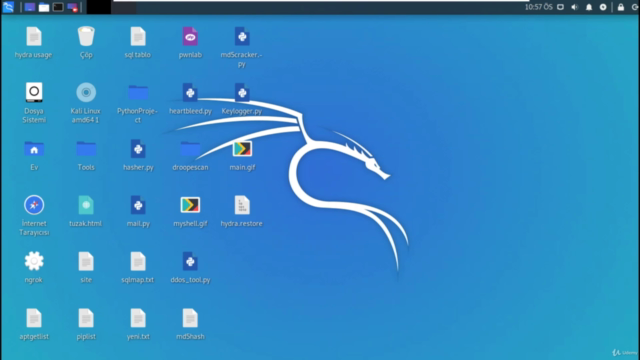
Task: Lock the screen with padlock icon
Action: (621, 7)
